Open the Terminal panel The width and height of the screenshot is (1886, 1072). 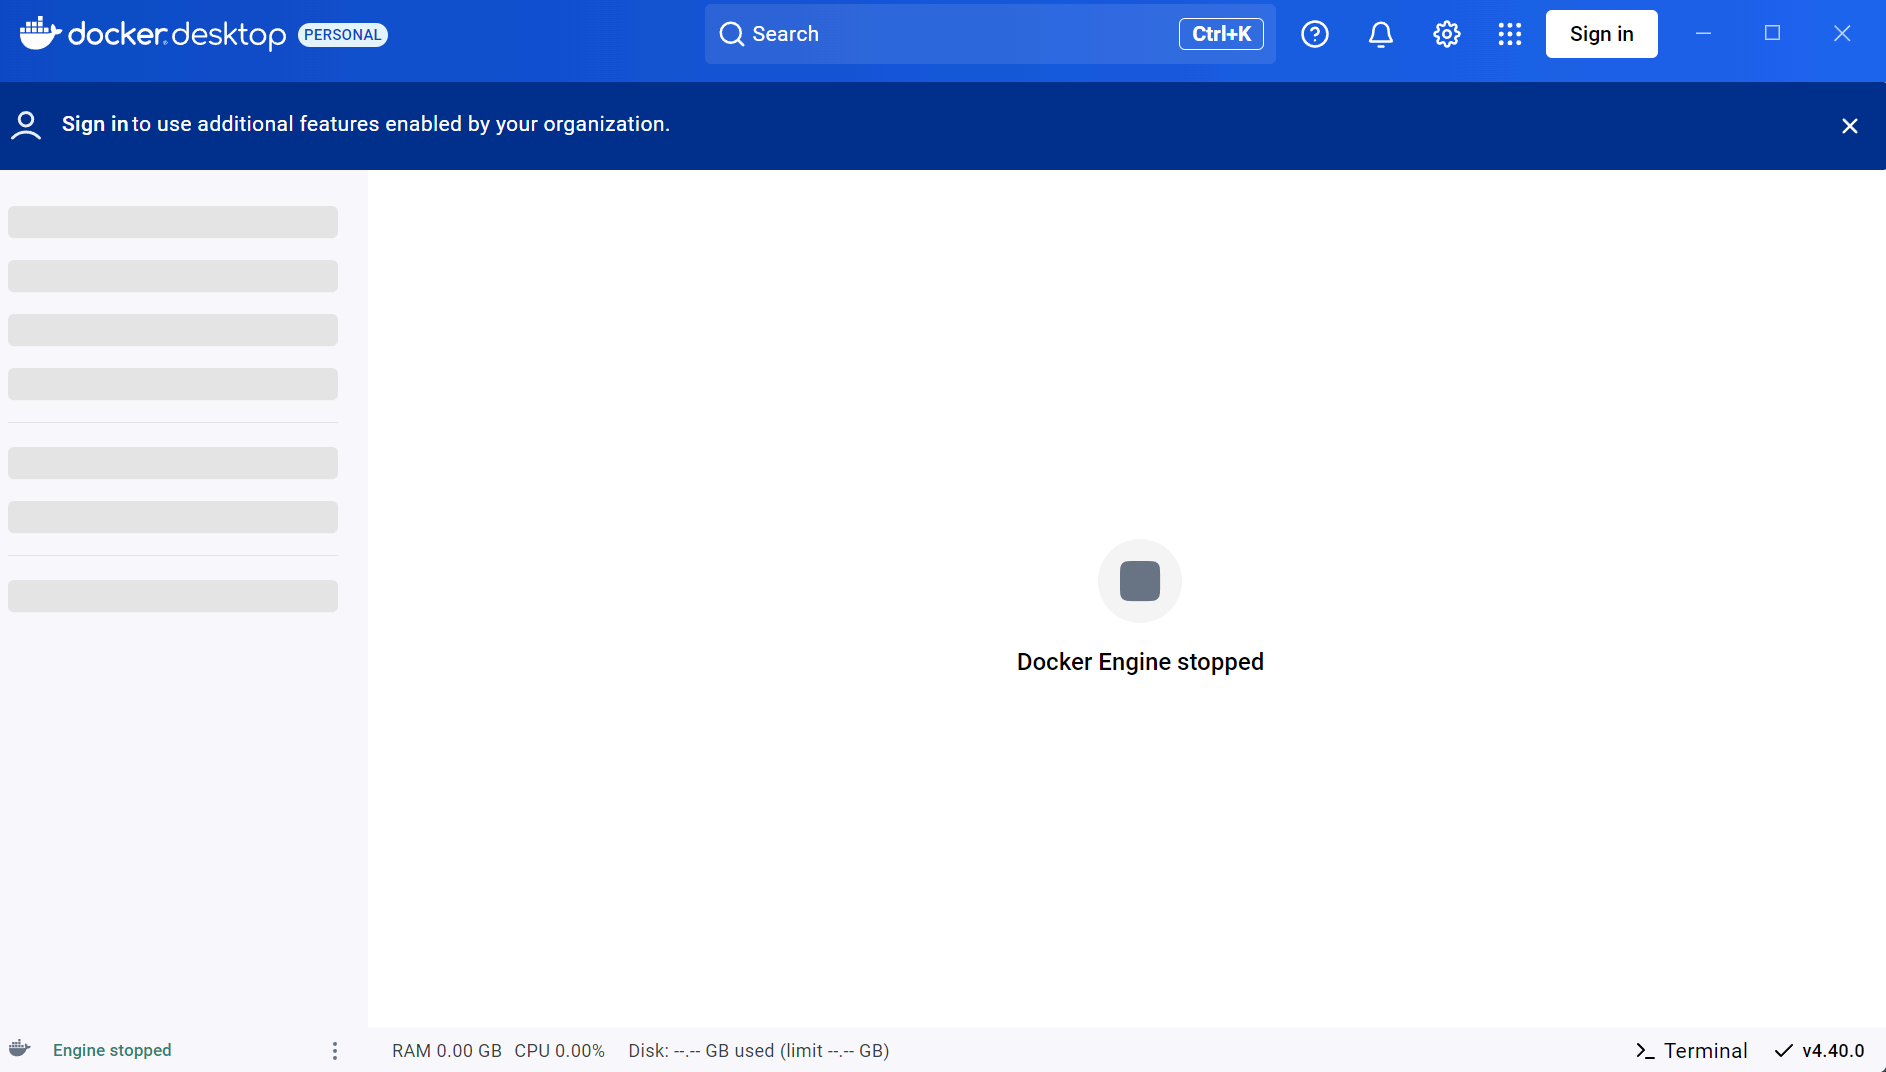[1692, 1051]
